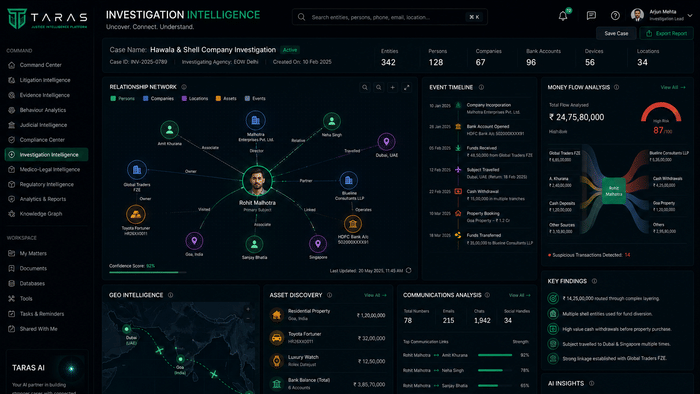
Task: Click the Tools sidebar icon
Action: pyautogui.click(x=12, y=299)
